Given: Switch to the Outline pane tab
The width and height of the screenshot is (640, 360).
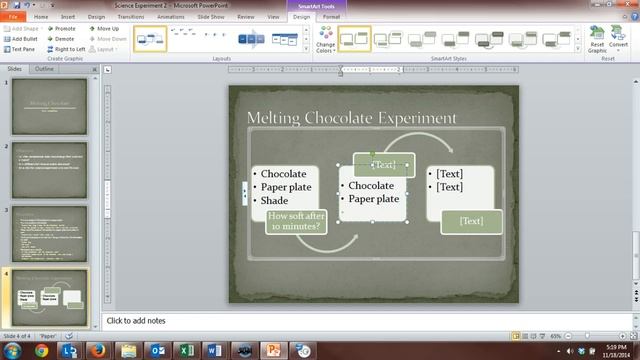Looking at the screenshot, I should 44,69.
